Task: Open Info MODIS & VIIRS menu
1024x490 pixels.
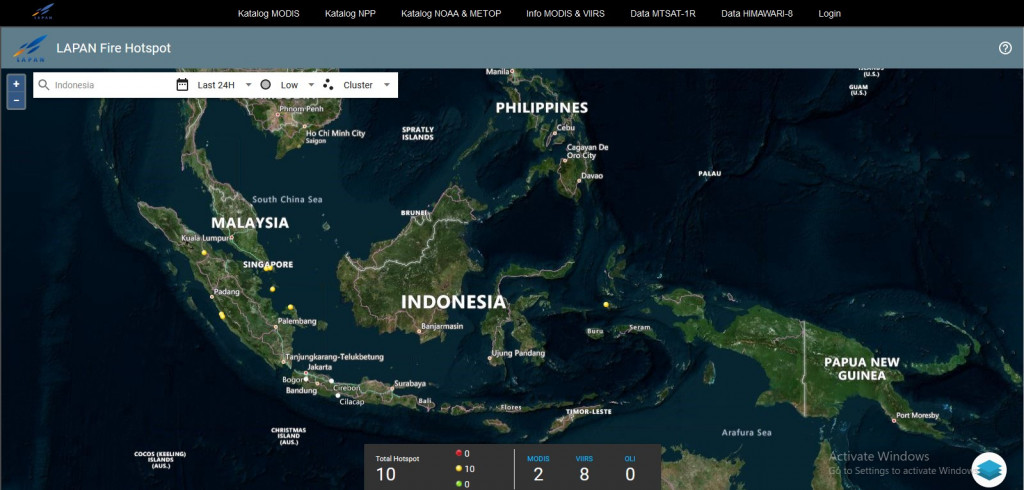Action: coord(566,13)
